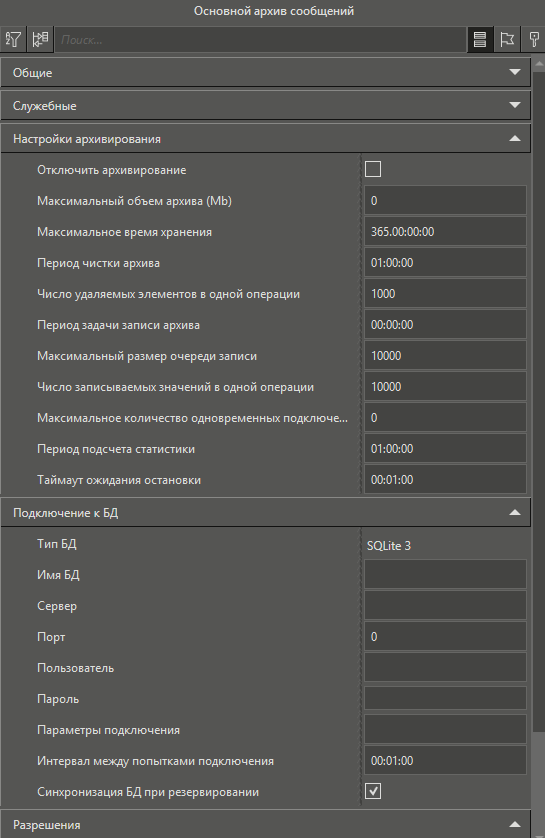Uncheck Синхронизация БД при резервировании checkbox
545x838 pixels.
[373, 791]
